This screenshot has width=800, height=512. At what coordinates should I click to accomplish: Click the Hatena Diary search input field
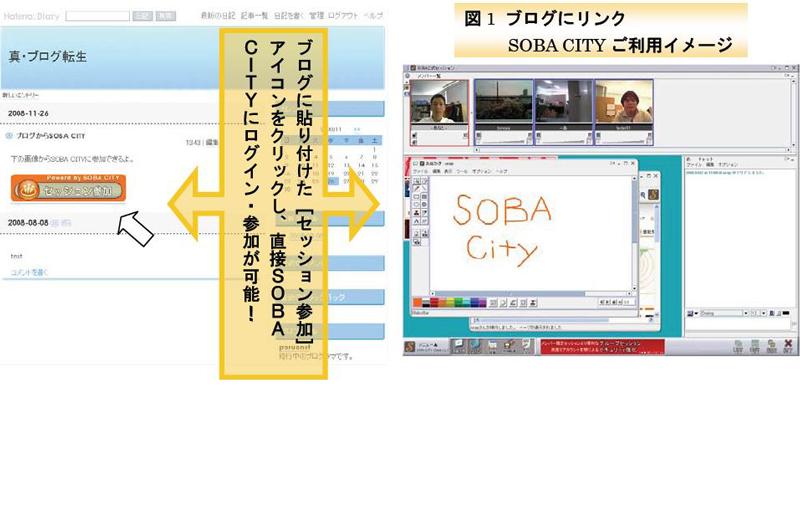(x=97, y=16)
